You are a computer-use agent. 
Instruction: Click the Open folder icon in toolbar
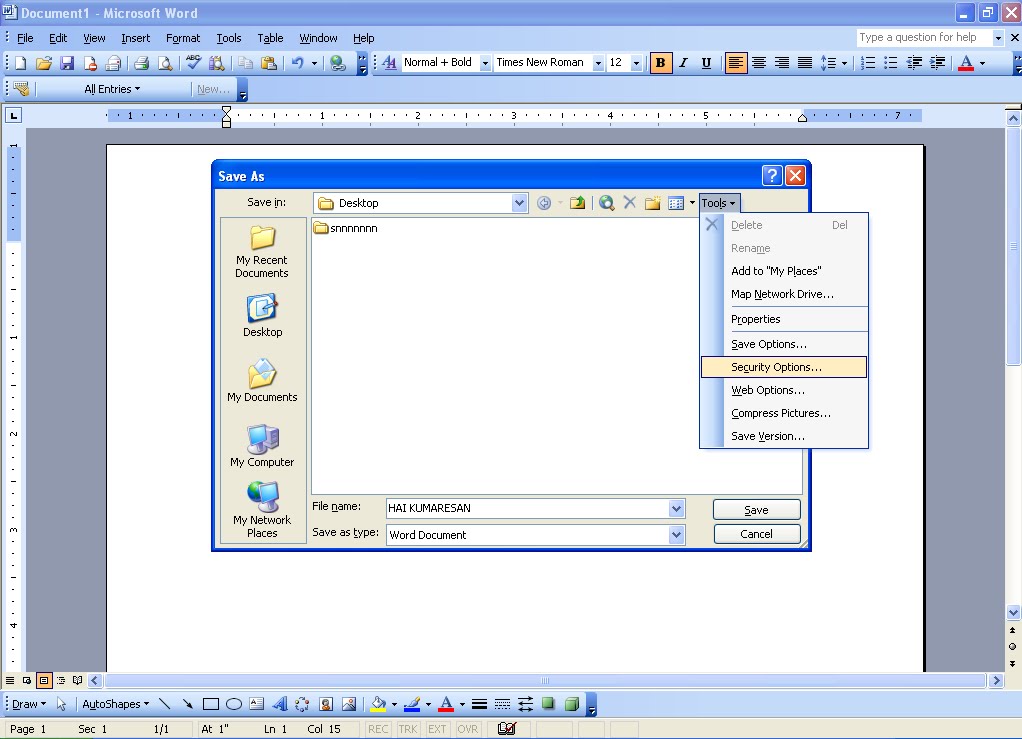click(x=44, y=63)
